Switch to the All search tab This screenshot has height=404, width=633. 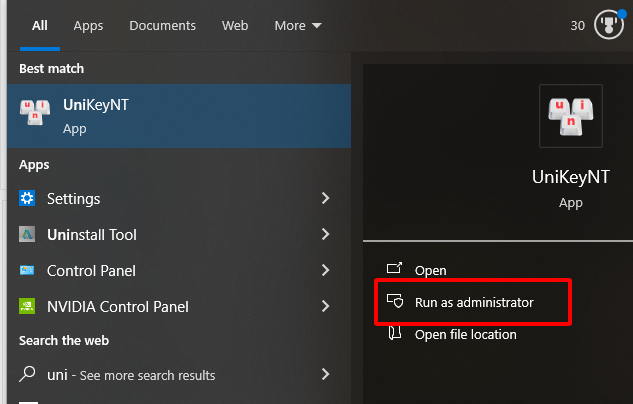coord(40,25)
